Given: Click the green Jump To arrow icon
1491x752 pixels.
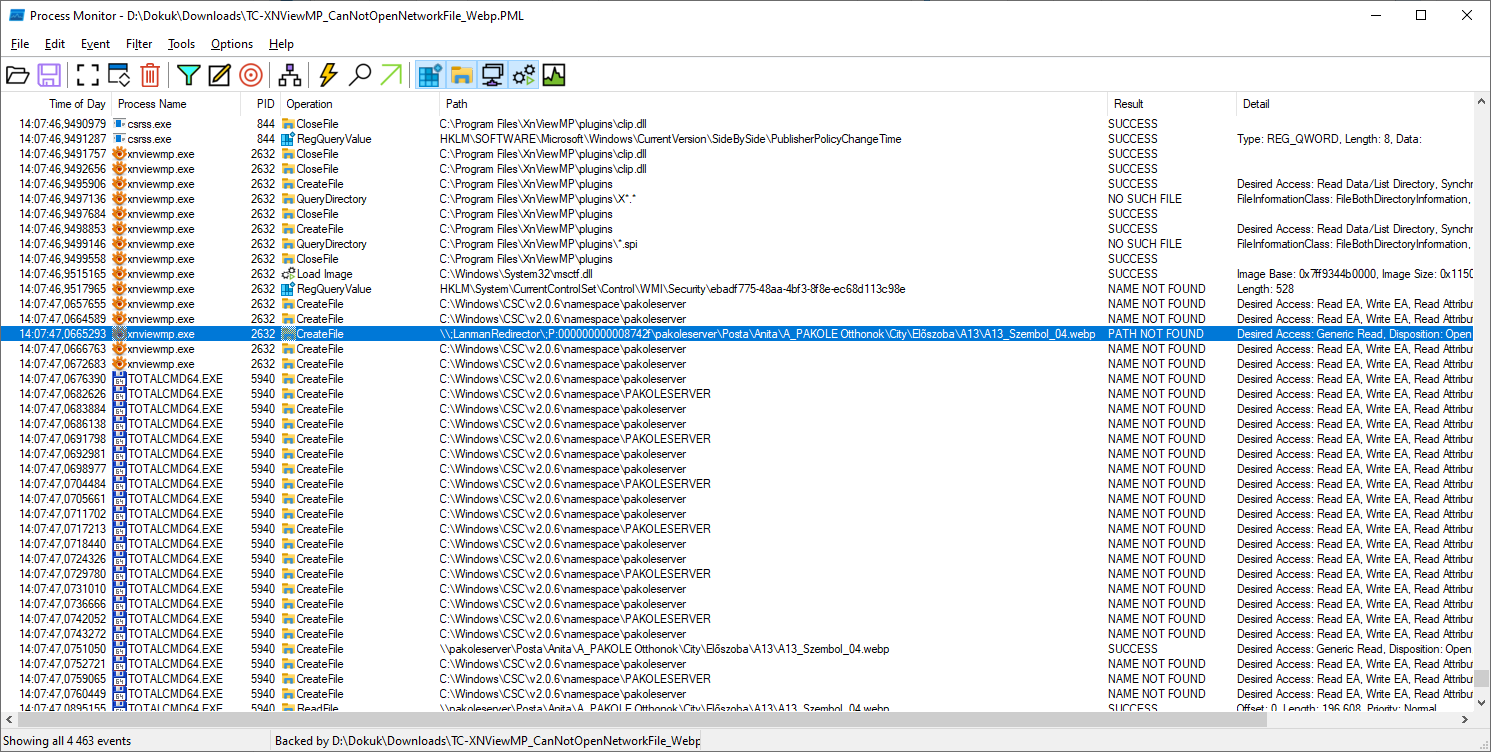Looking at the screenshot, I should [x=391, y=75].
